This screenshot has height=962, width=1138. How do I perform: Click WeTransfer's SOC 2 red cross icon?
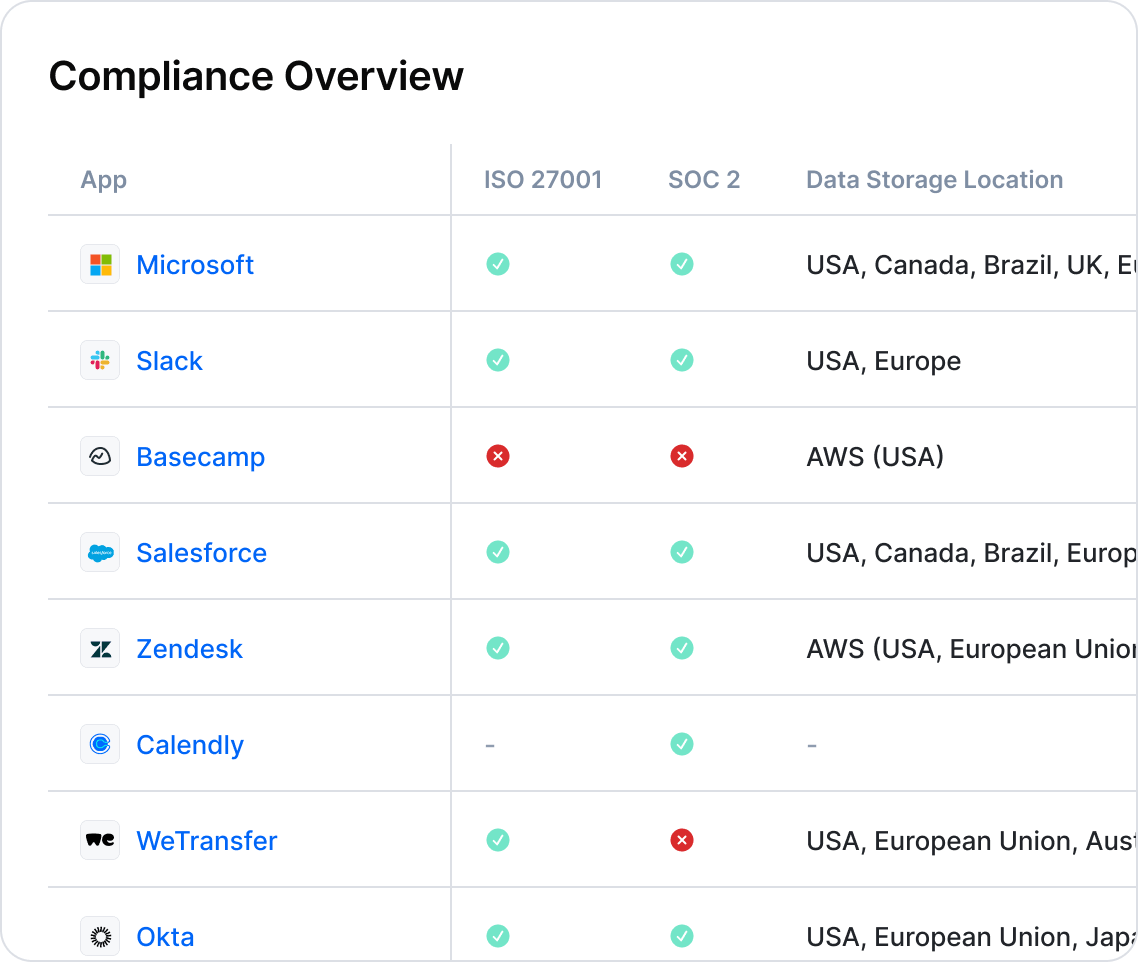tap(681, 840)
